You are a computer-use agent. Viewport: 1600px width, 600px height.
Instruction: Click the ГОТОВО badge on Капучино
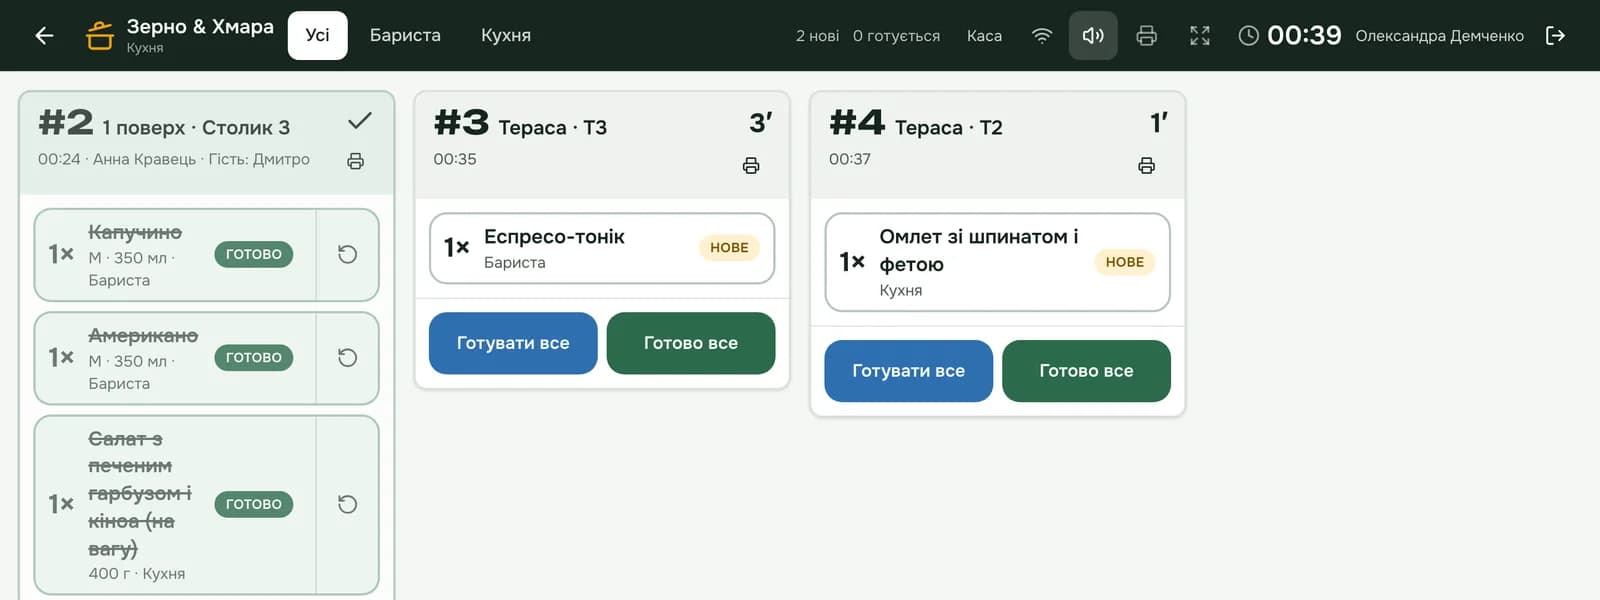[x=254, y=254]
